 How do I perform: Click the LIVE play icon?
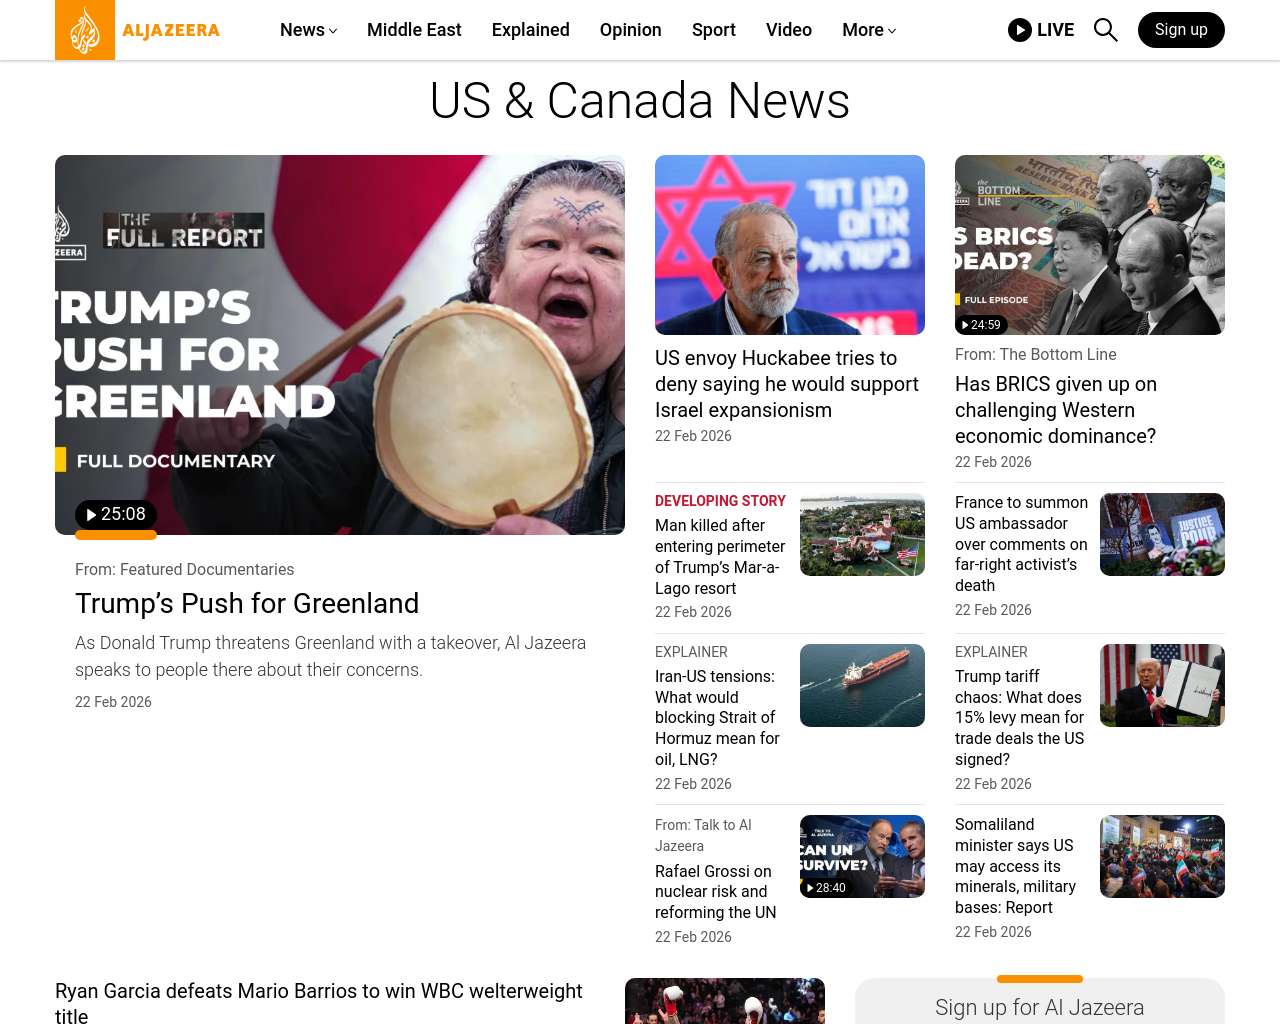tap(1019, 30)
